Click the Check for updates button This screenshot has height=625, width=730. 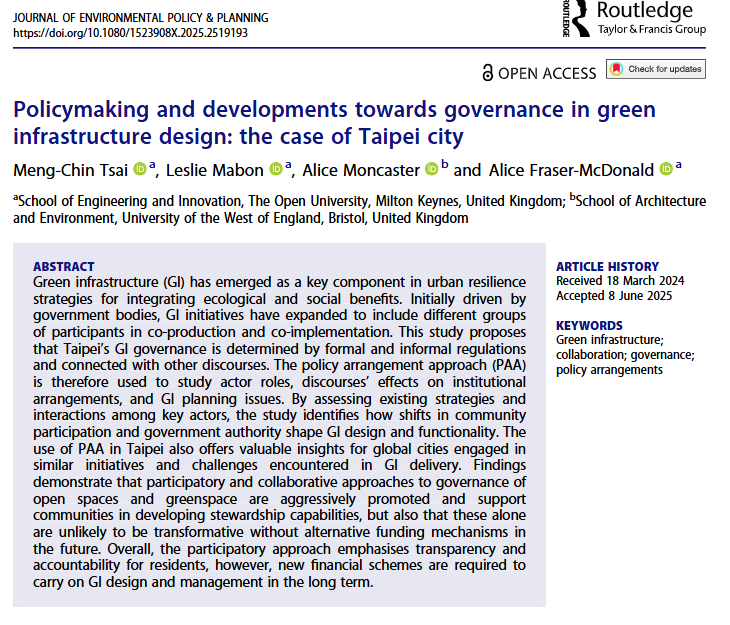(x=656, y=69)
